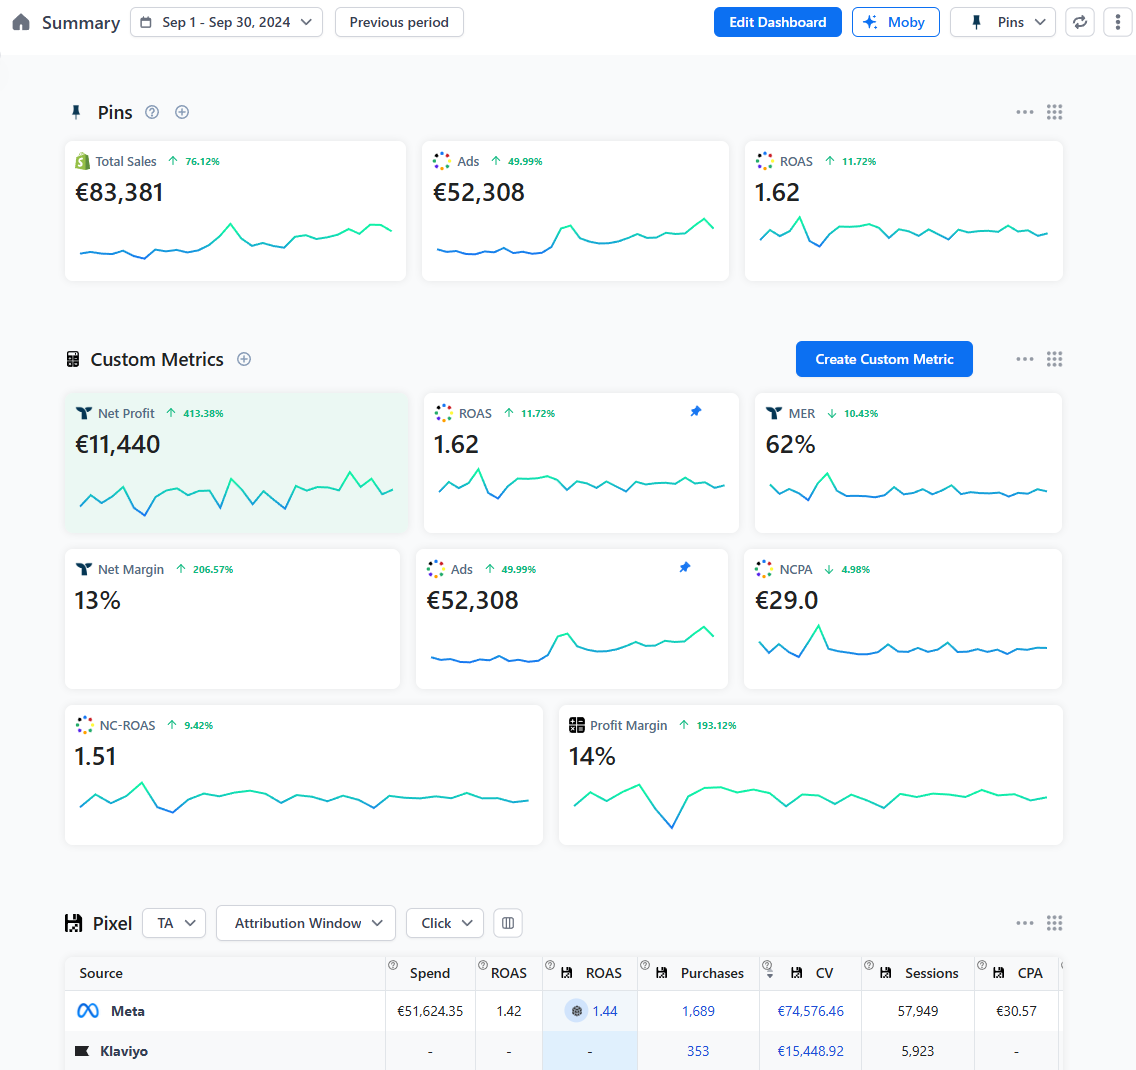Toggle the pin on the Ads metric card
The width and height of the screenshot is (1136, 1070).
(685, 568)
